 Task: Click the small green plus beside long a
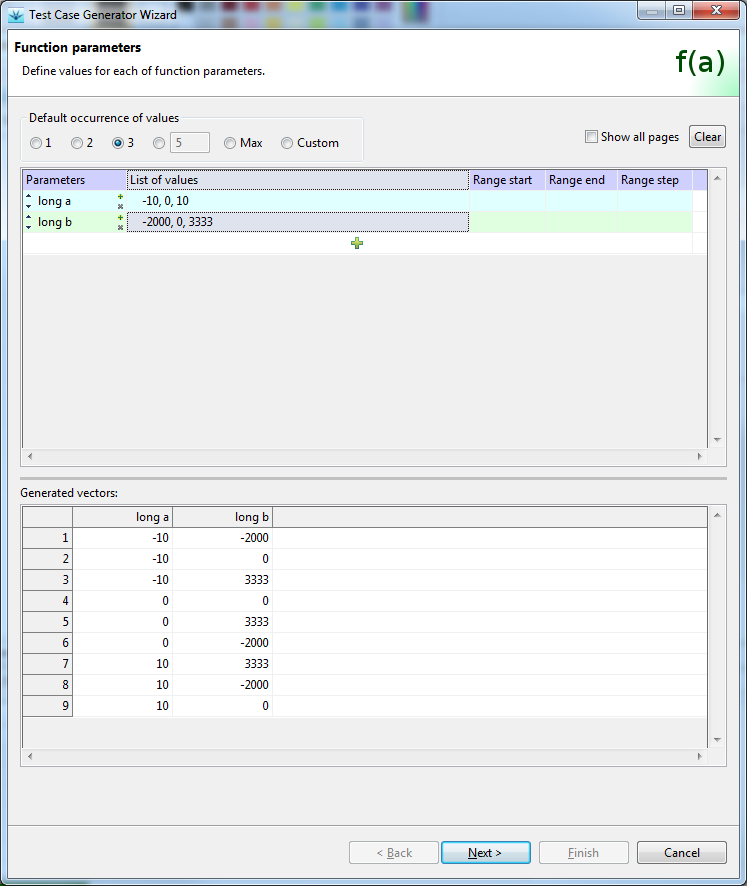[120, 196]
